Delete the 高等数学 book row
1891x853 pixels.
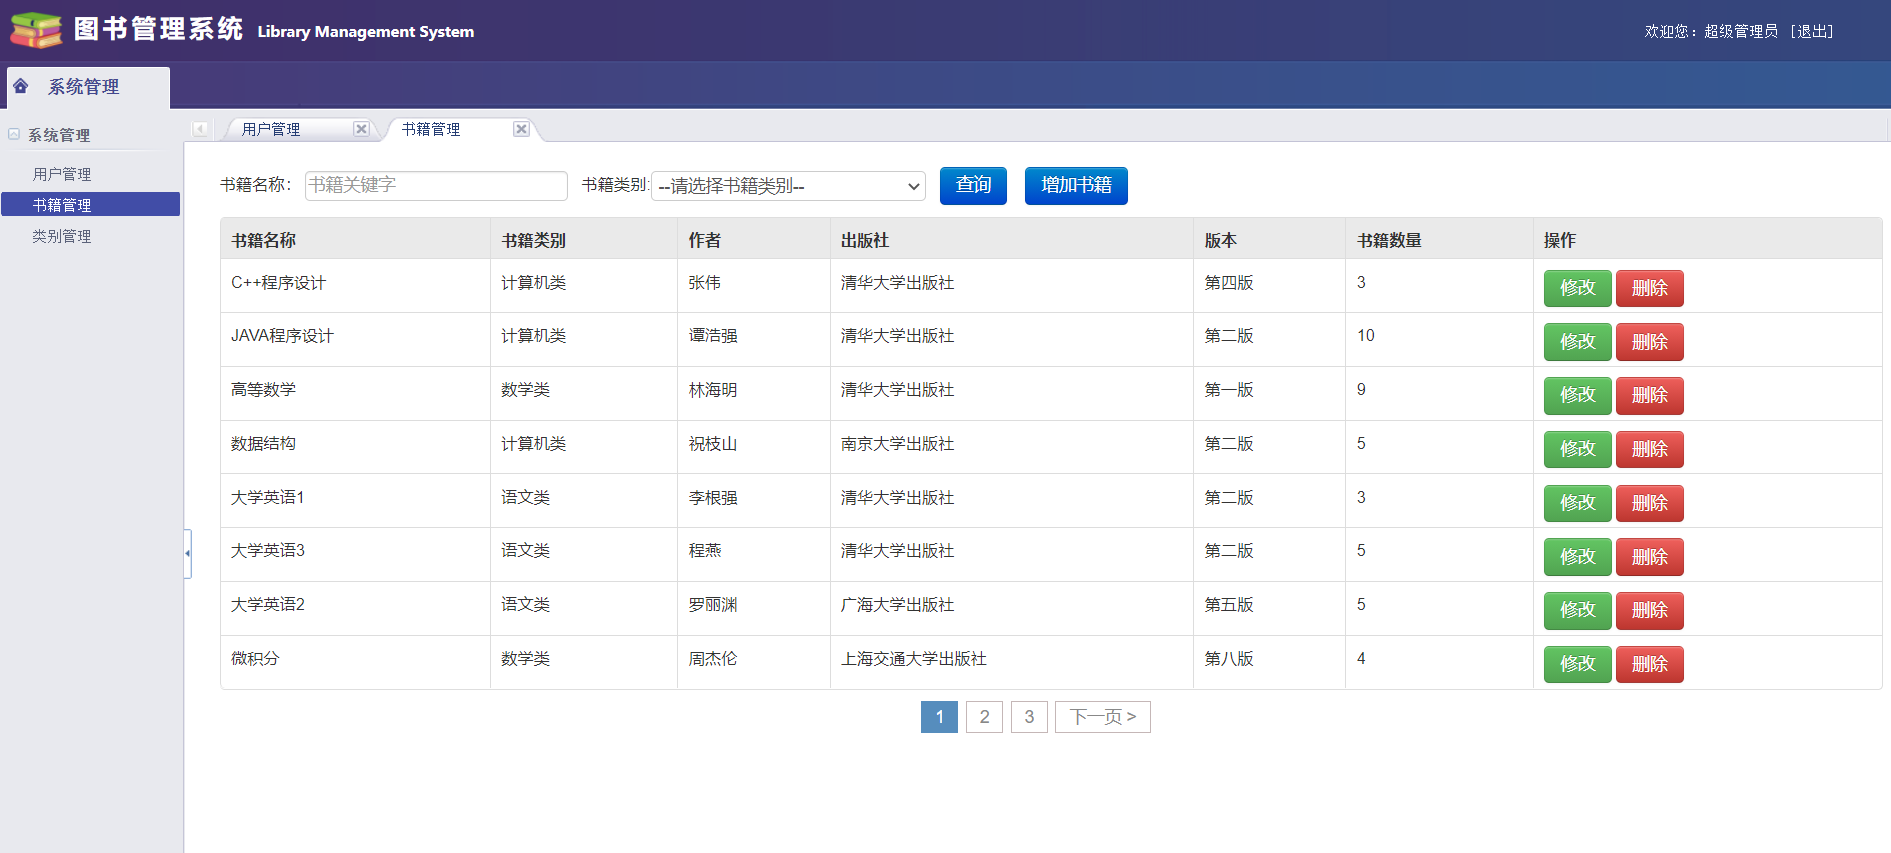(1650, 395)
